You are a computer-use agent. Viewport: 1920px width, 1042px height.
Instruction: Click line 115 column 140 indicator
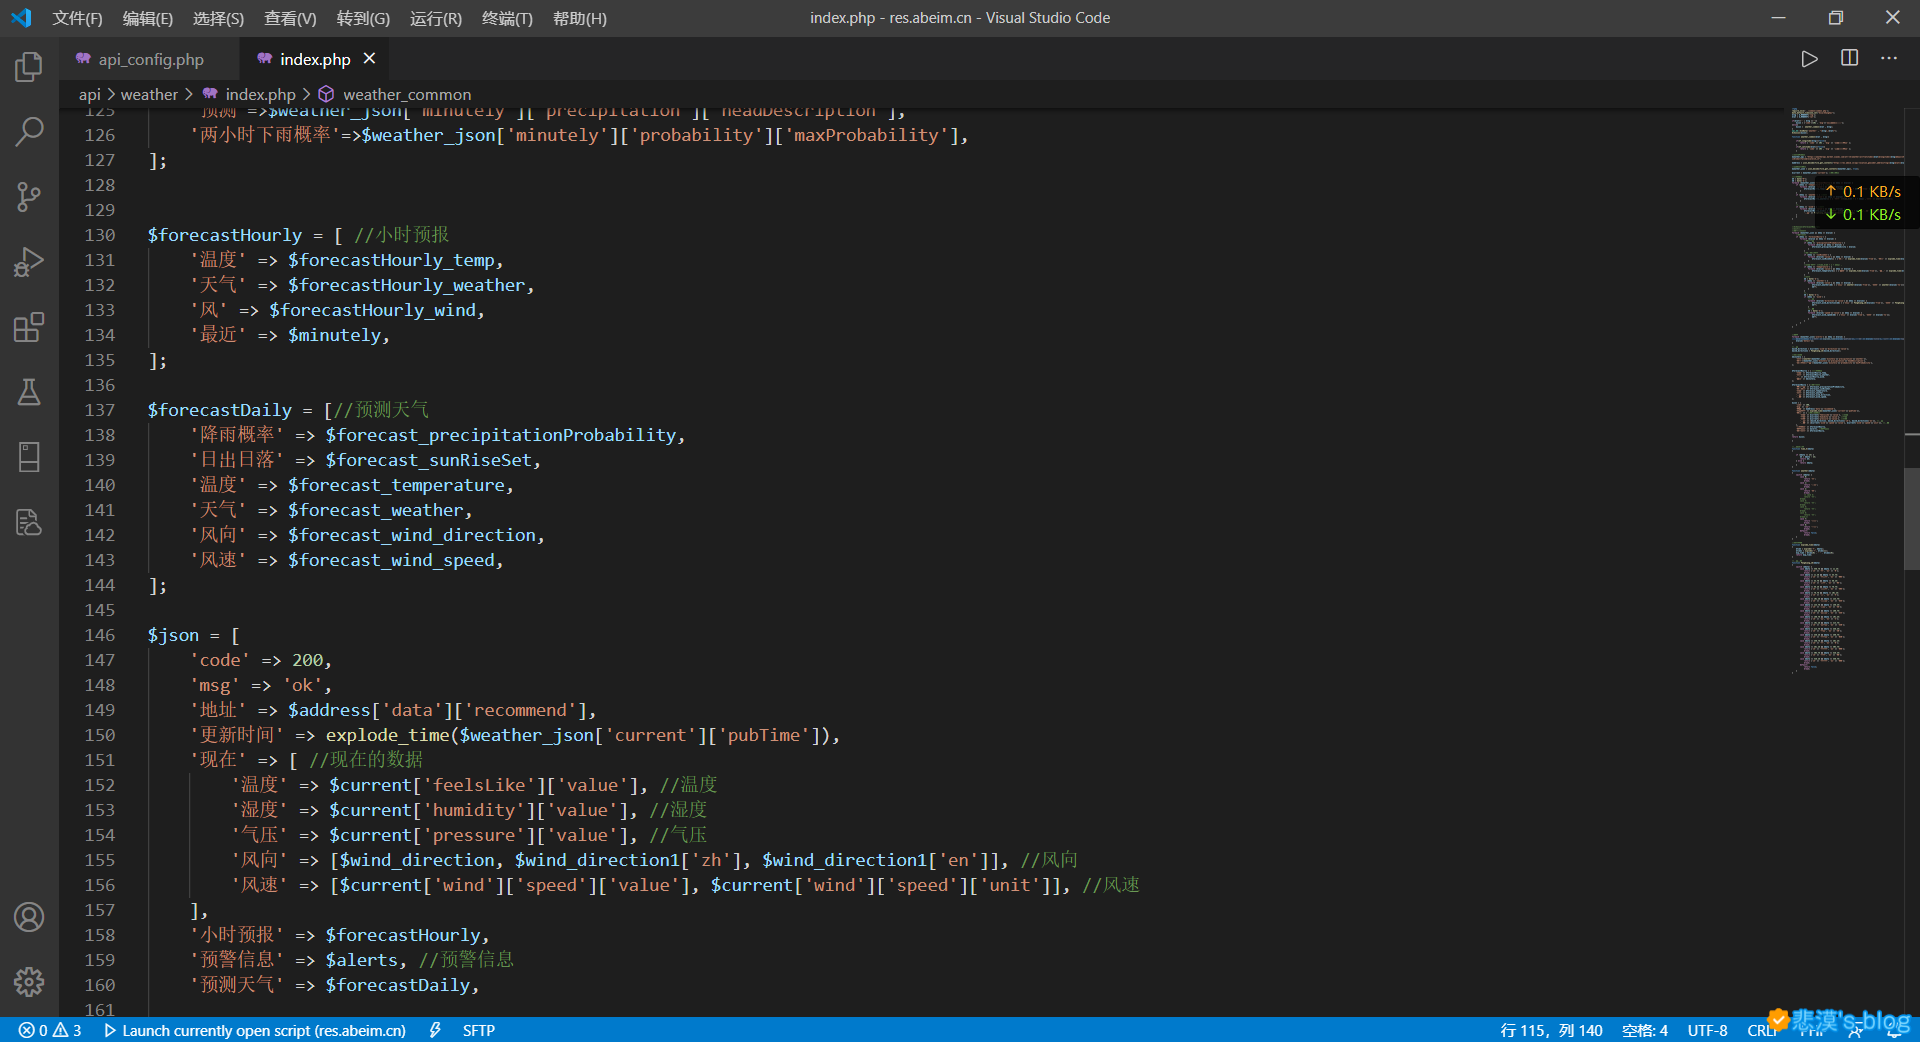[x=1551, y=1030]
